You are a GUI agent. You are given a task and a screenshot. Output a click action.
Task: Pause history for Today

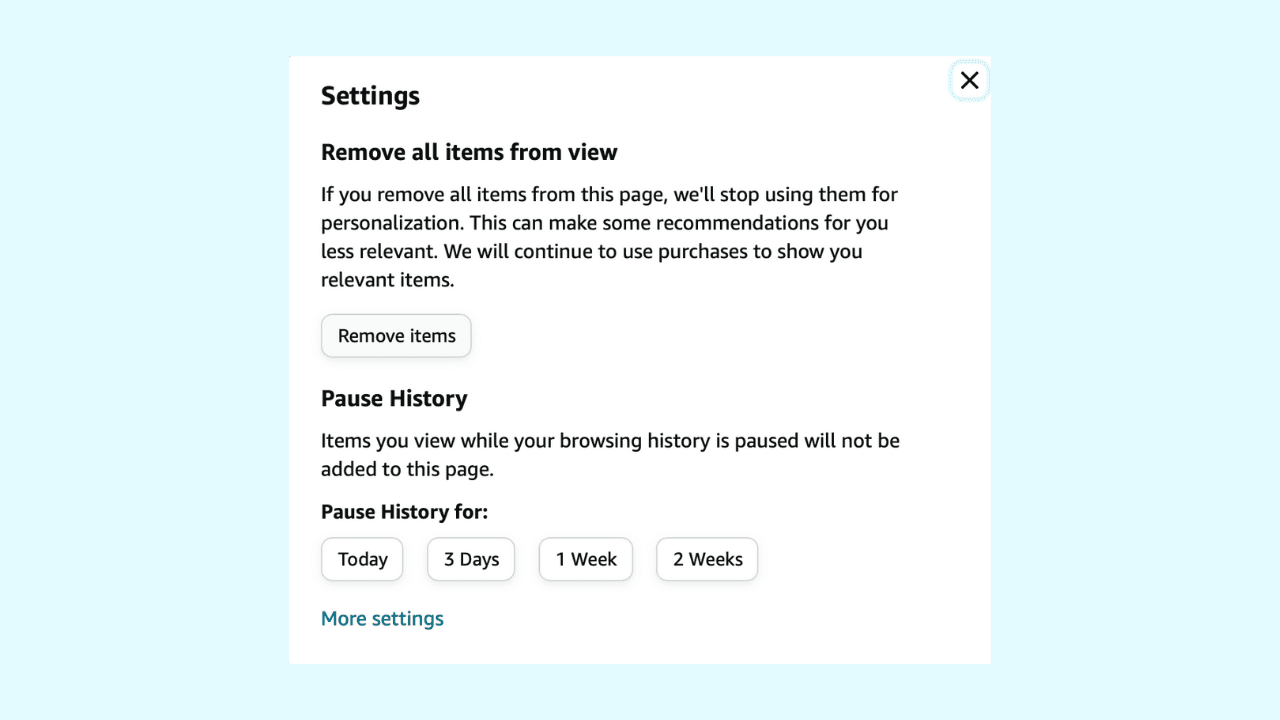coord(362,559)
